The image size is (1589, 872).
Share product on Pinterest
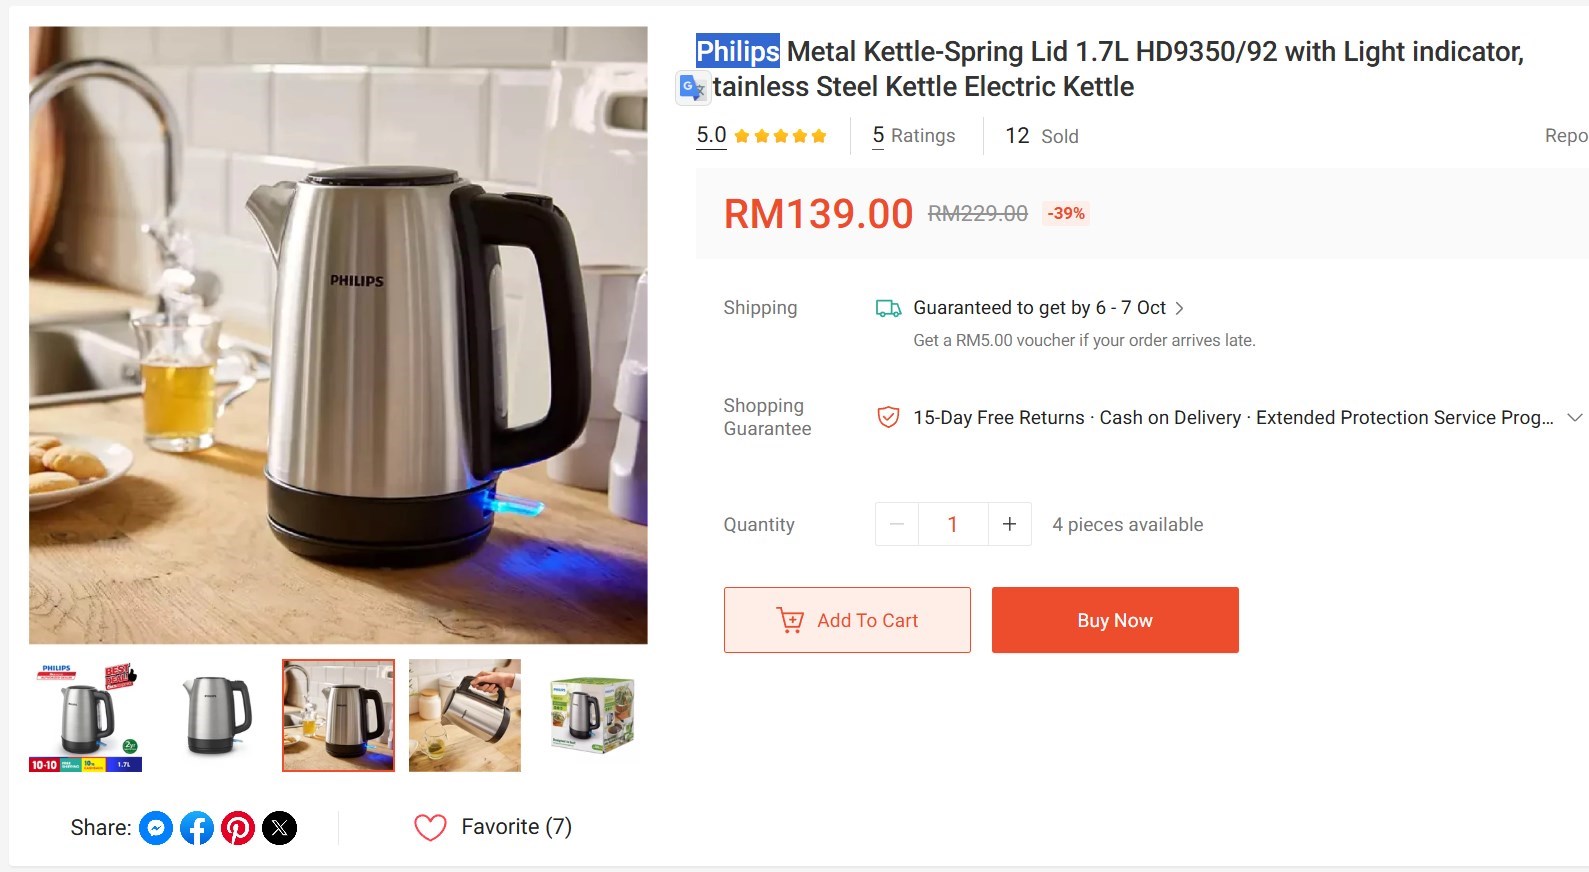[238, 828]
